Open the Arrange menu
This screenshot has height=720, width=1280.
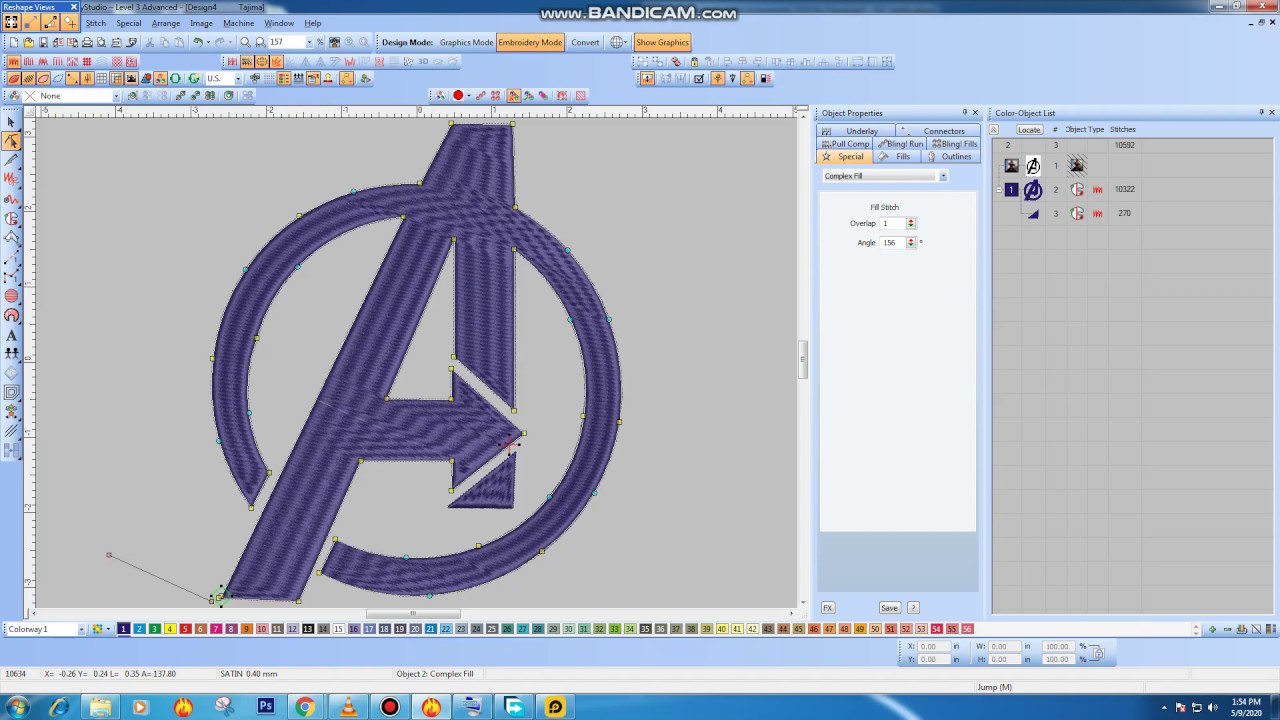tap(166, 23)
